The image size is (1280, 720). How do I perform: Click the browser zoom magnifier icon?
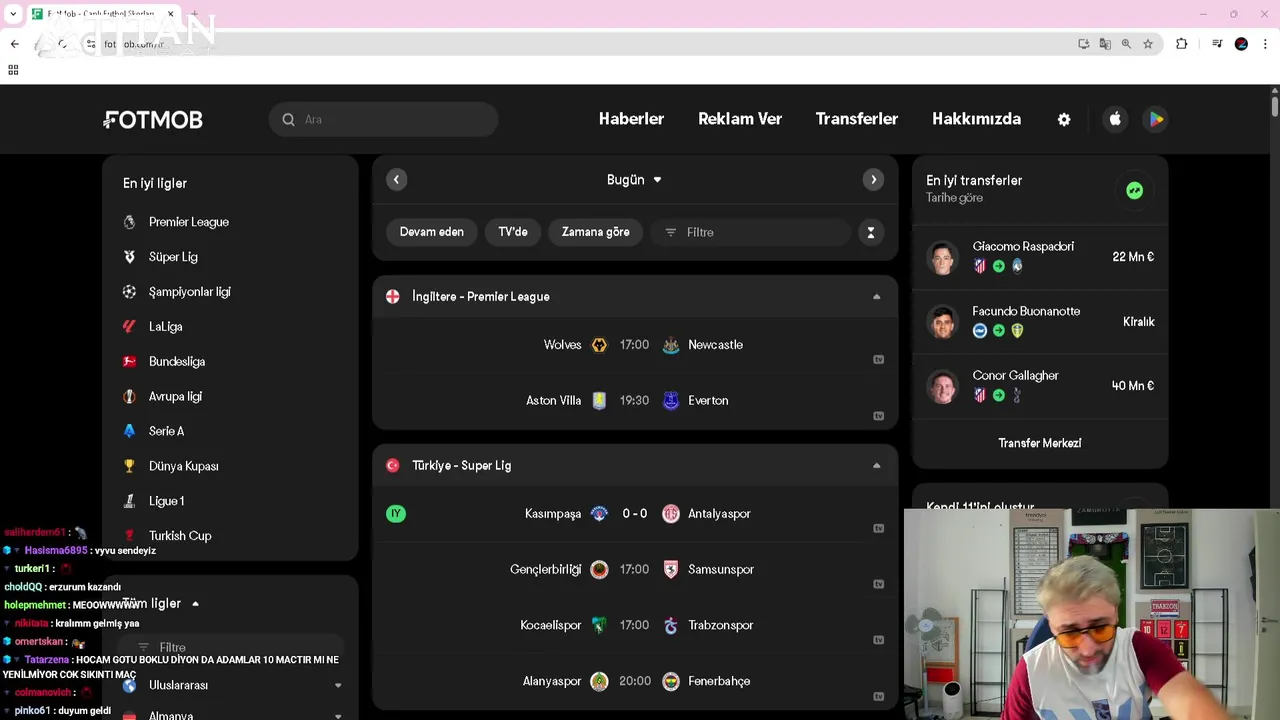click(1126, 44)
